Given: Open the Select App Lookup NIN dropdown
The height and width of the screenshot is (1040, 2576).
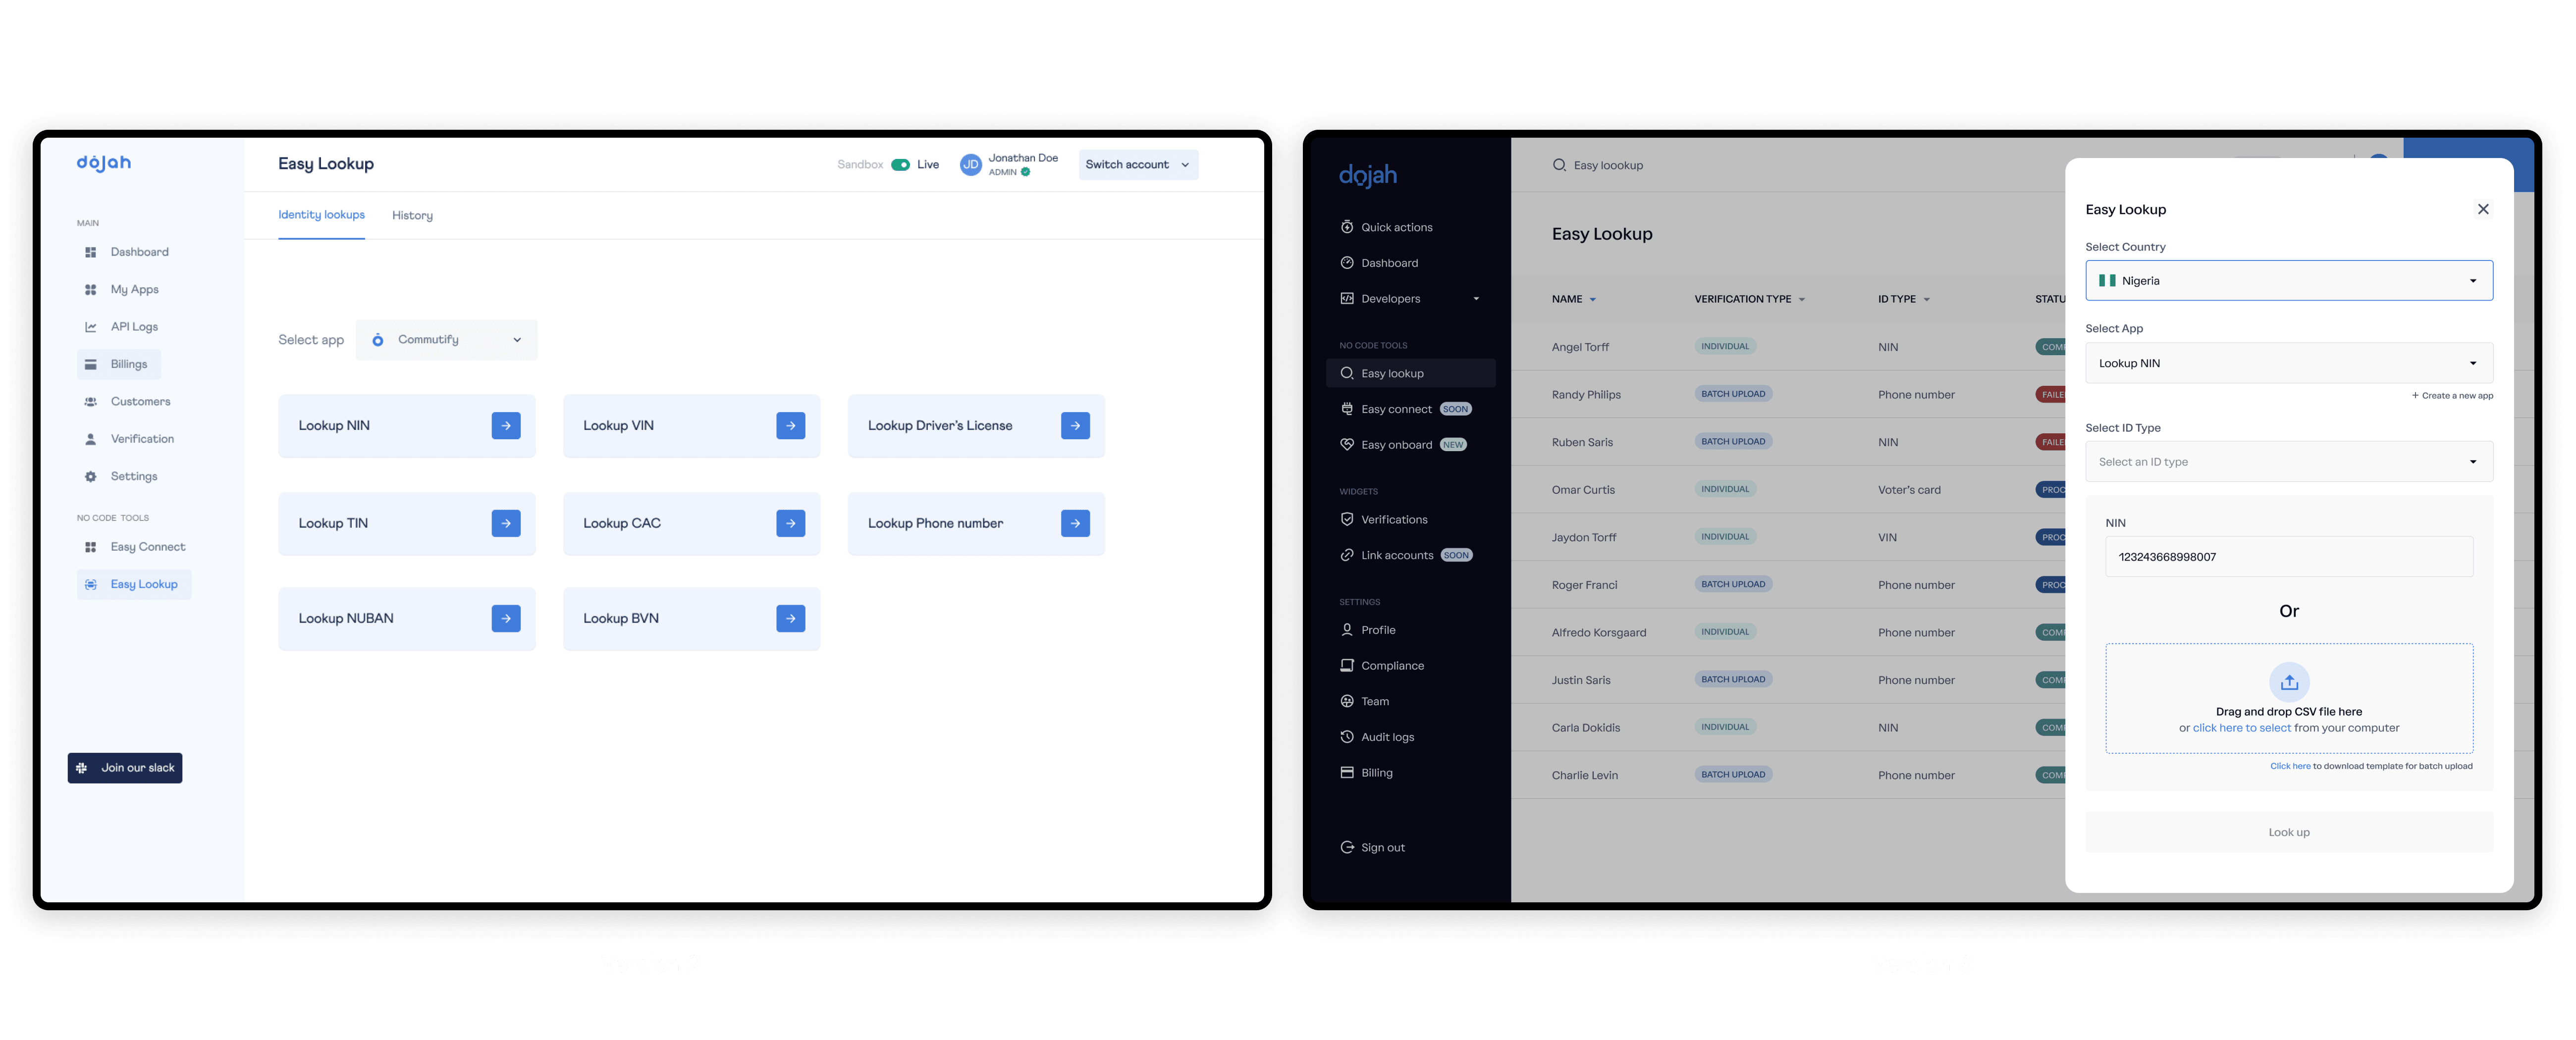Looking at the screenshot, I should [2288, 363].
